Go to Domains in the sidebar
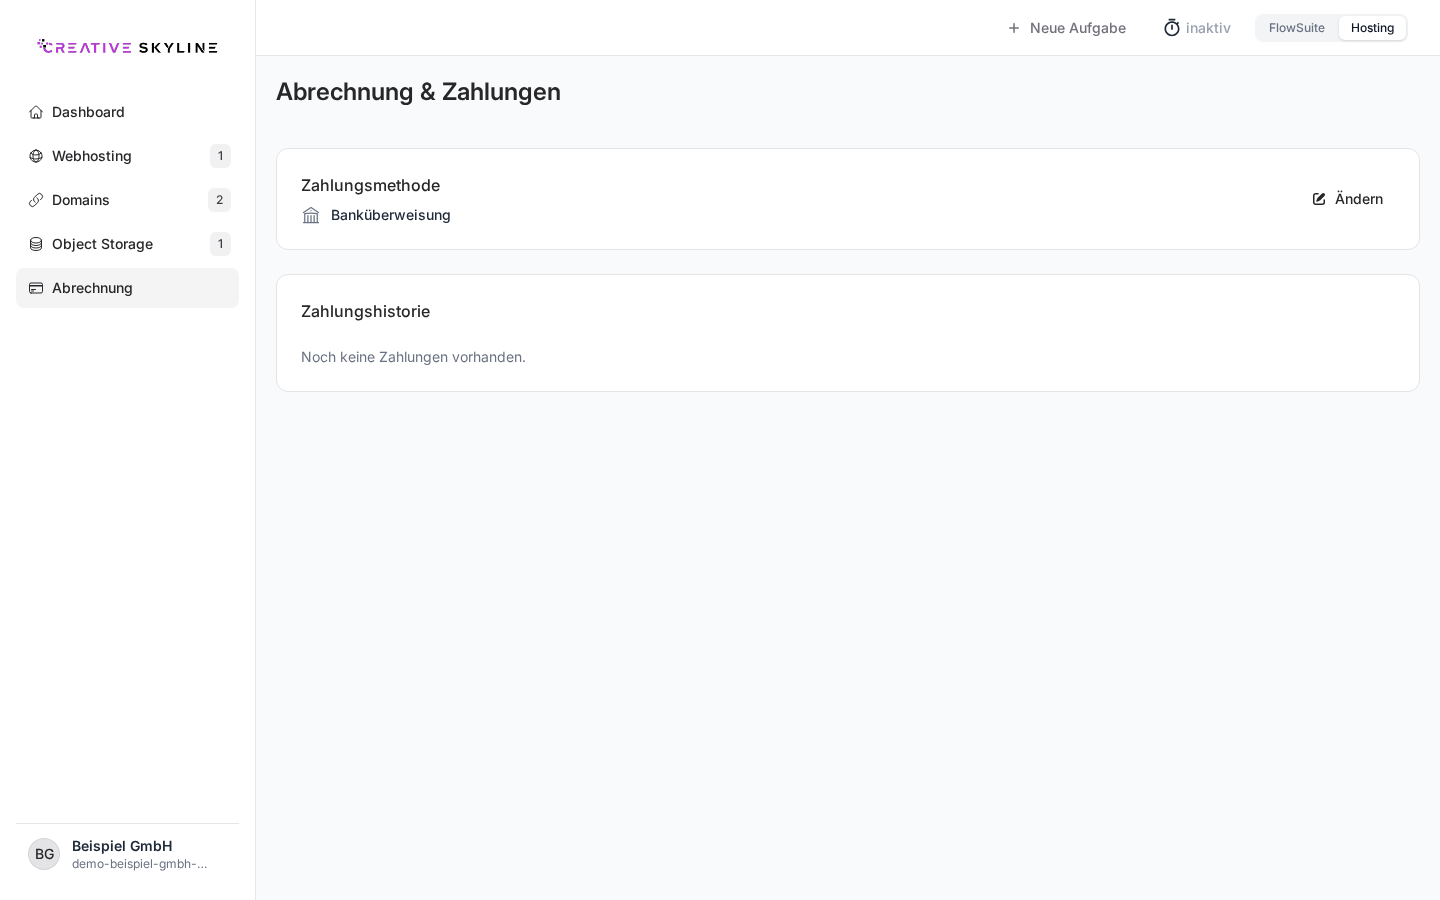Viewport: 1440px width, 900px height. 127,200
